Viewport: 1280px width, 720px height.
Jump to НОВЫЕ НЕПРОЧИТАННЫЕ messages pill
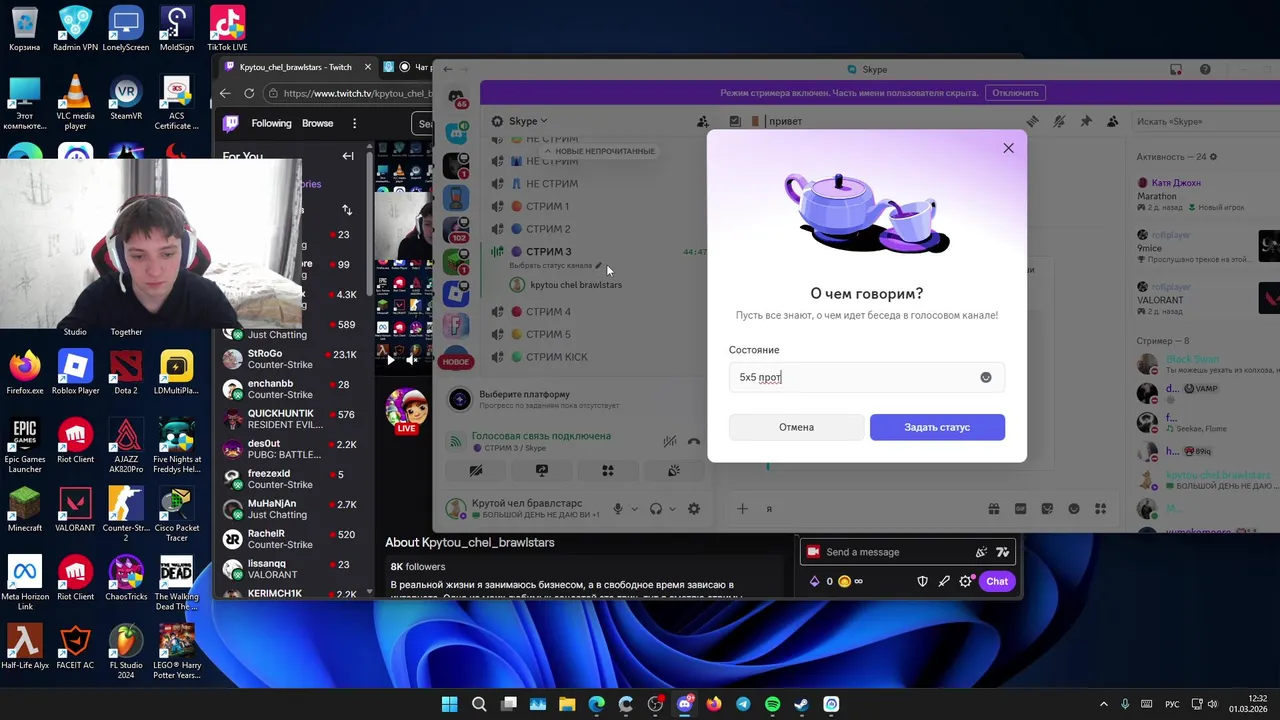[599, 151]
